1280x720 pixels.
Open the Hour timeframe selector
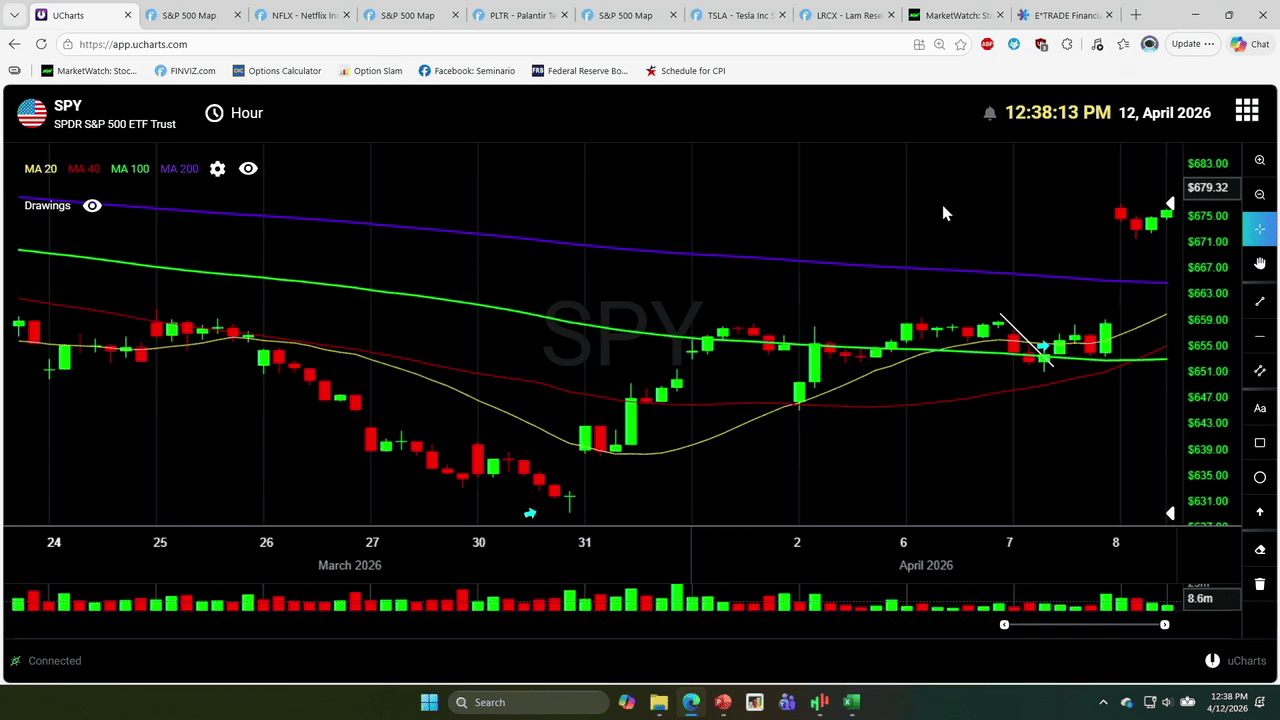coord(234,113)
